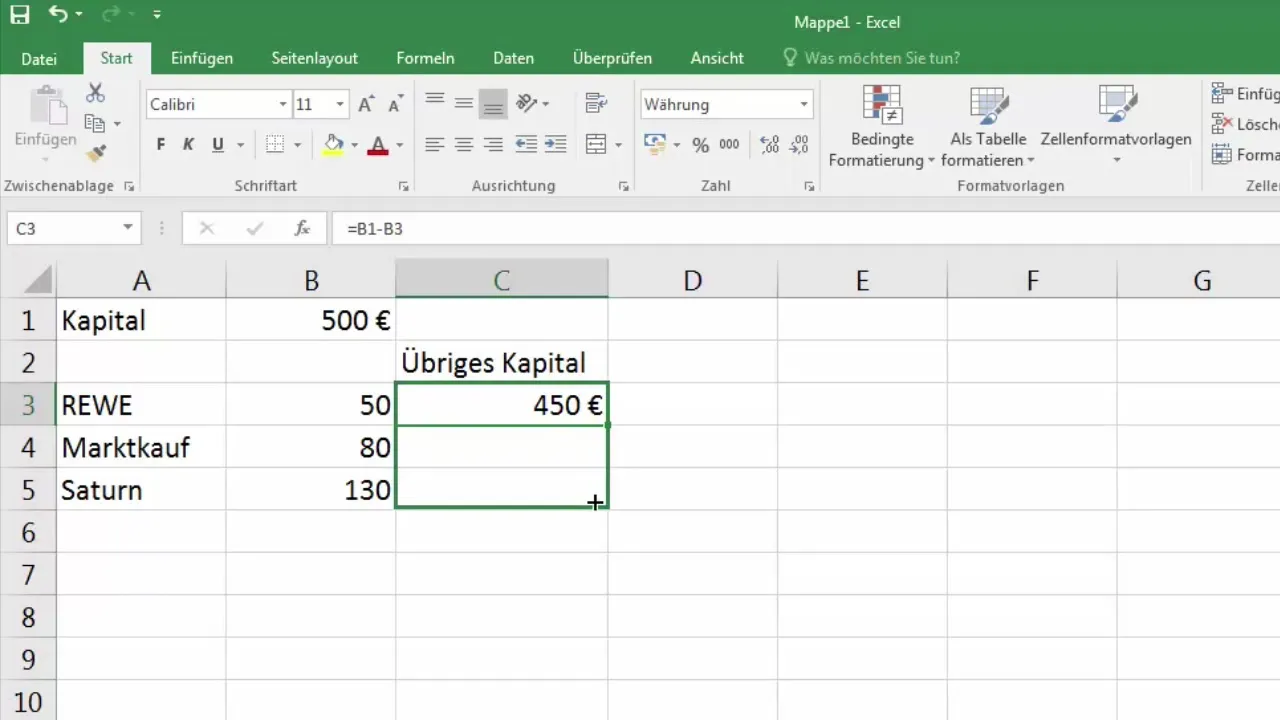
Task: Select the cell containing Übriges Kapital
Action: point(502,362)
